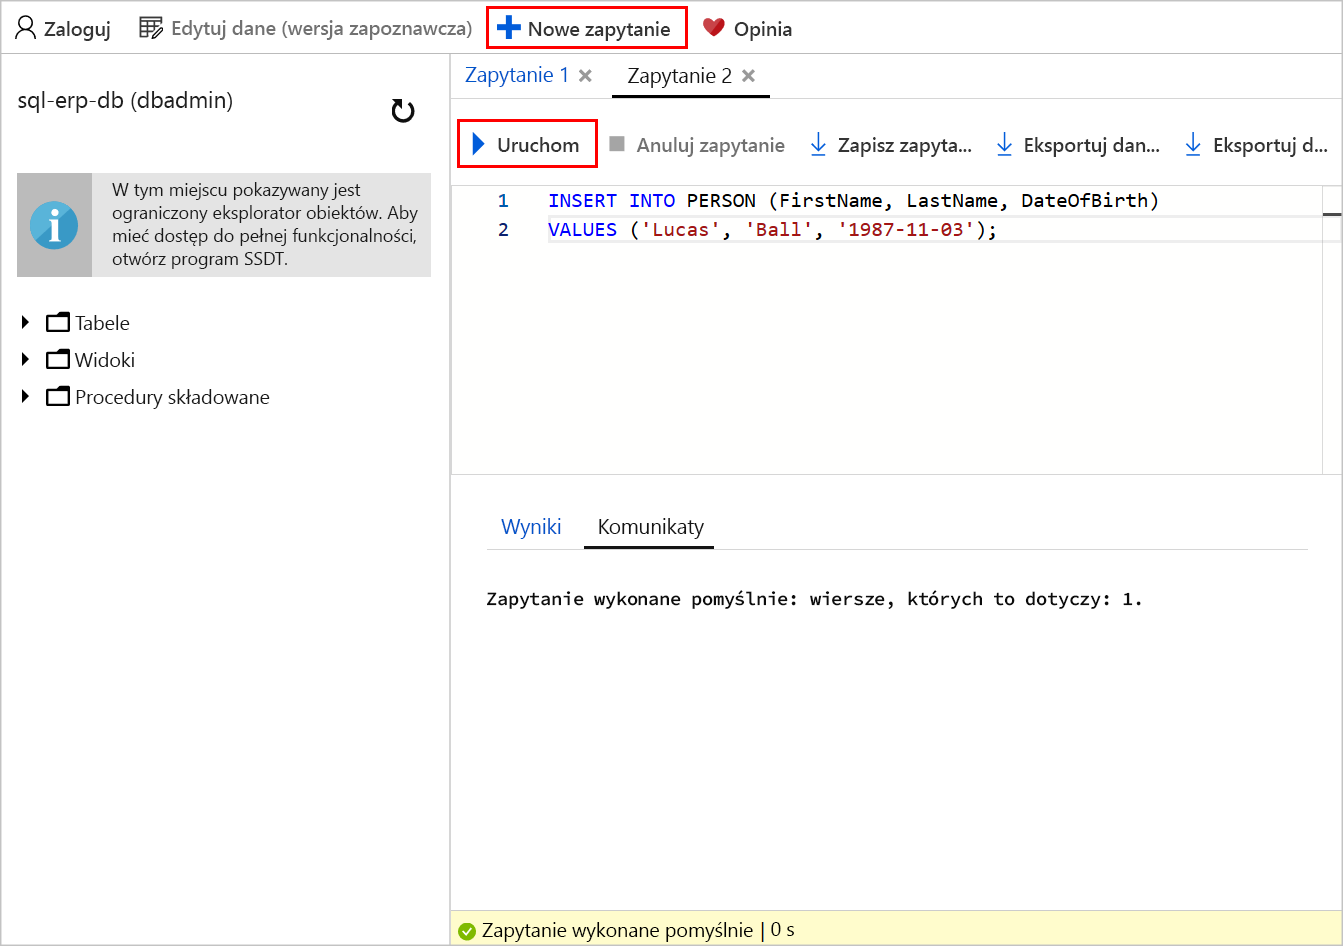The image size is (1343, 946).
Task: Click the Eksportuj d... label
Action: point(1270,146)
